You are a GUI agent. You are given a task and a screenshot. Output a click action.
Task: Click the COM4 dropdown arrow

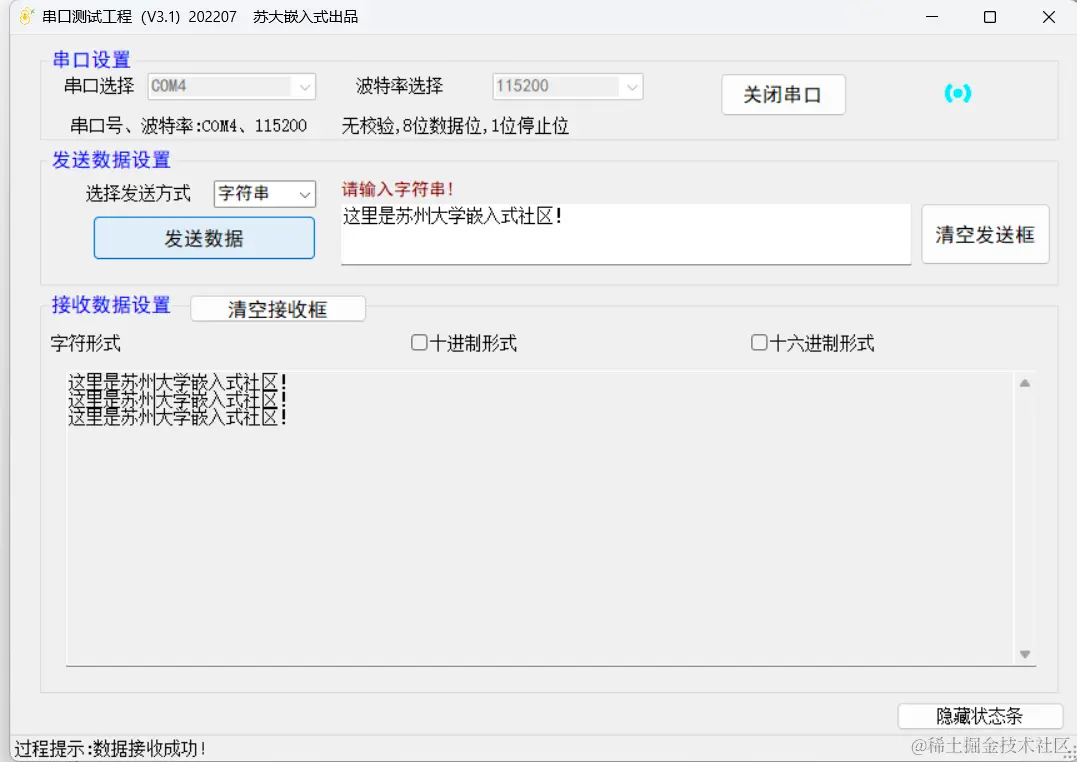304,87
